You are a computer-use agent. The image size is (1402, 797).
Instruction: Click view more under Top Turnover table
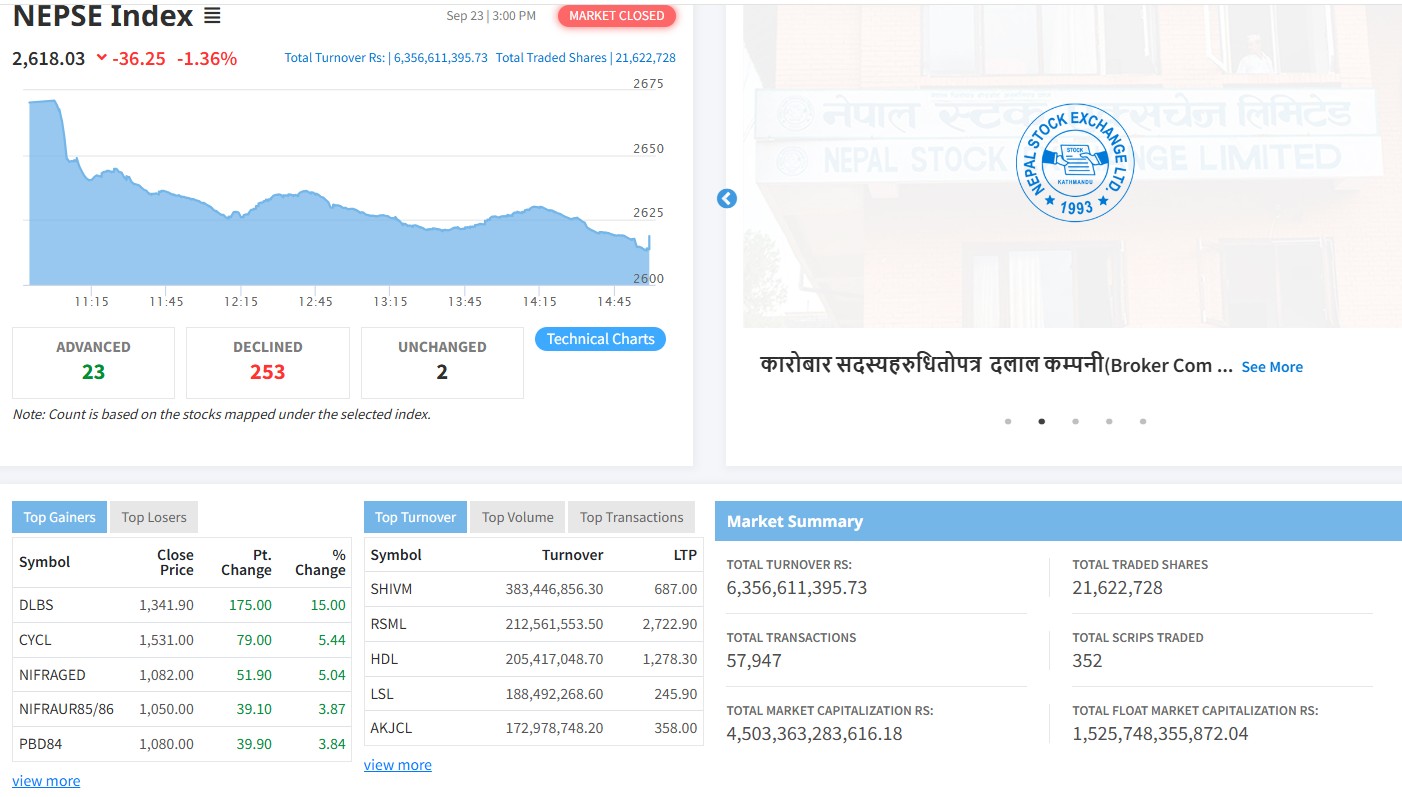pos(398,765)
